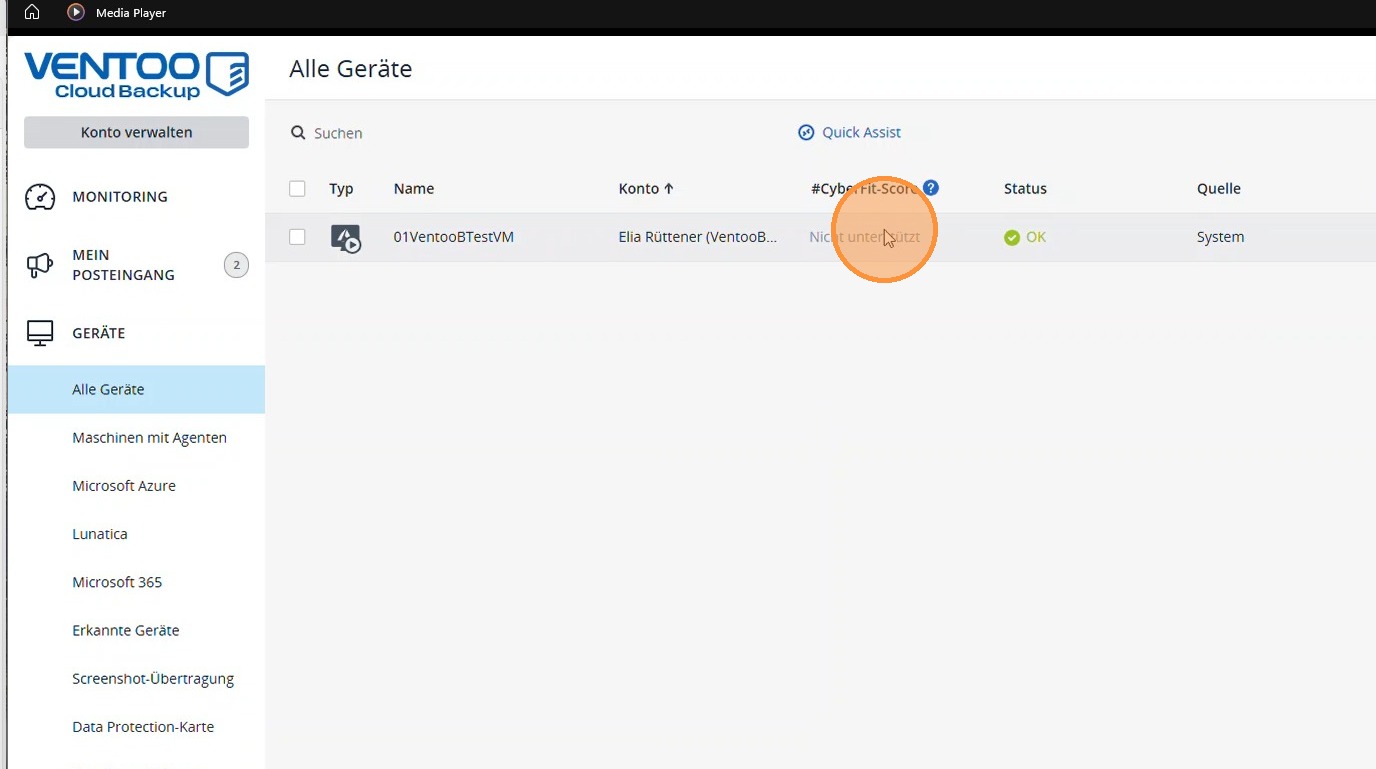Sort devices by the Konto column
This screenshot has width=1376, height=769.
[x=646, y=188]
